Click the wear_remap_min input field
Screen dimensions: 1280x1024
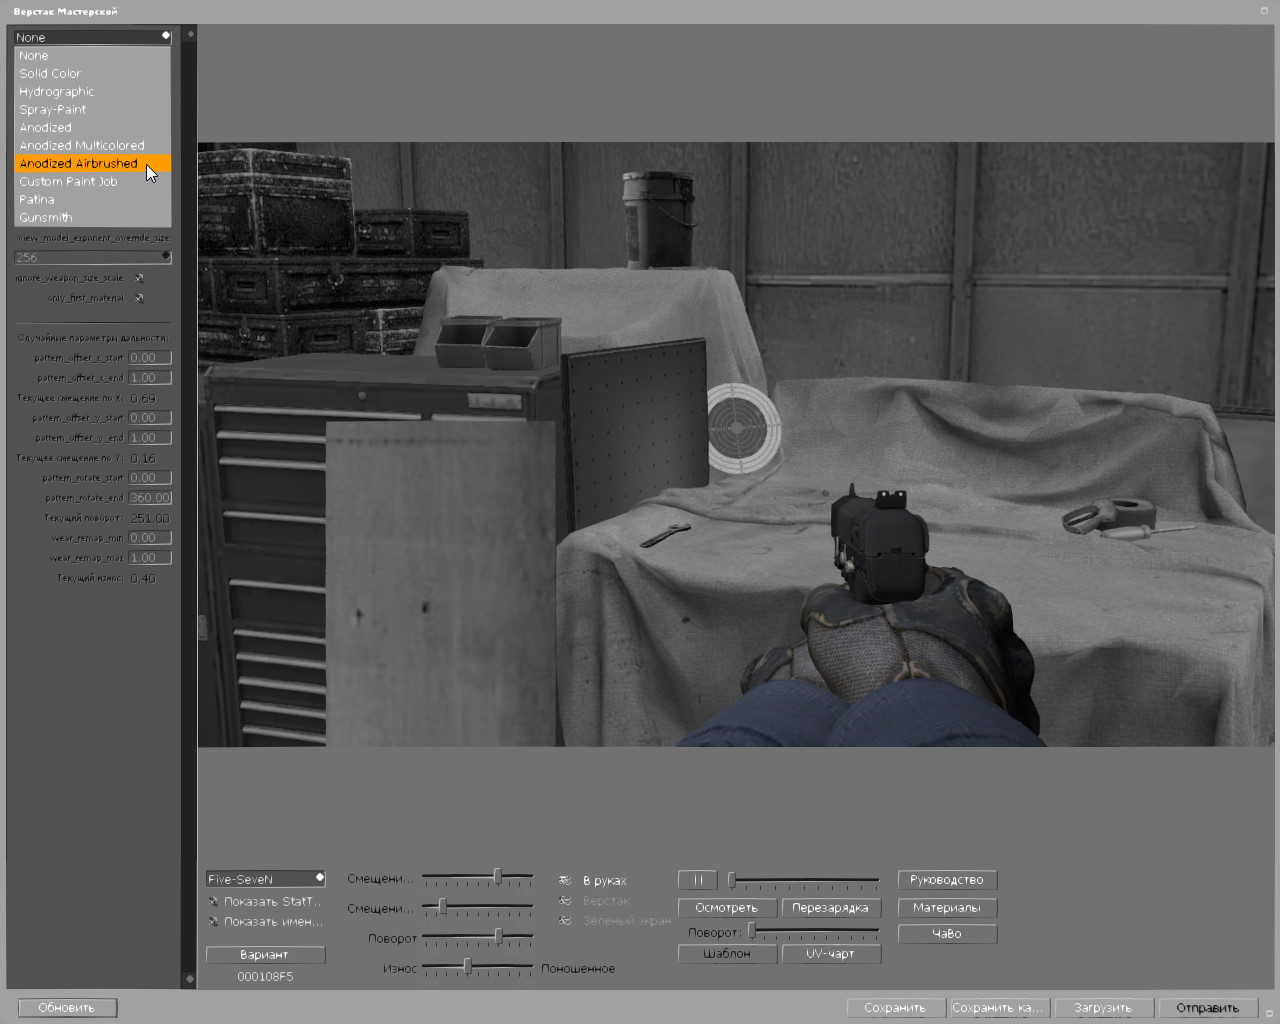[x=150, y=538]
